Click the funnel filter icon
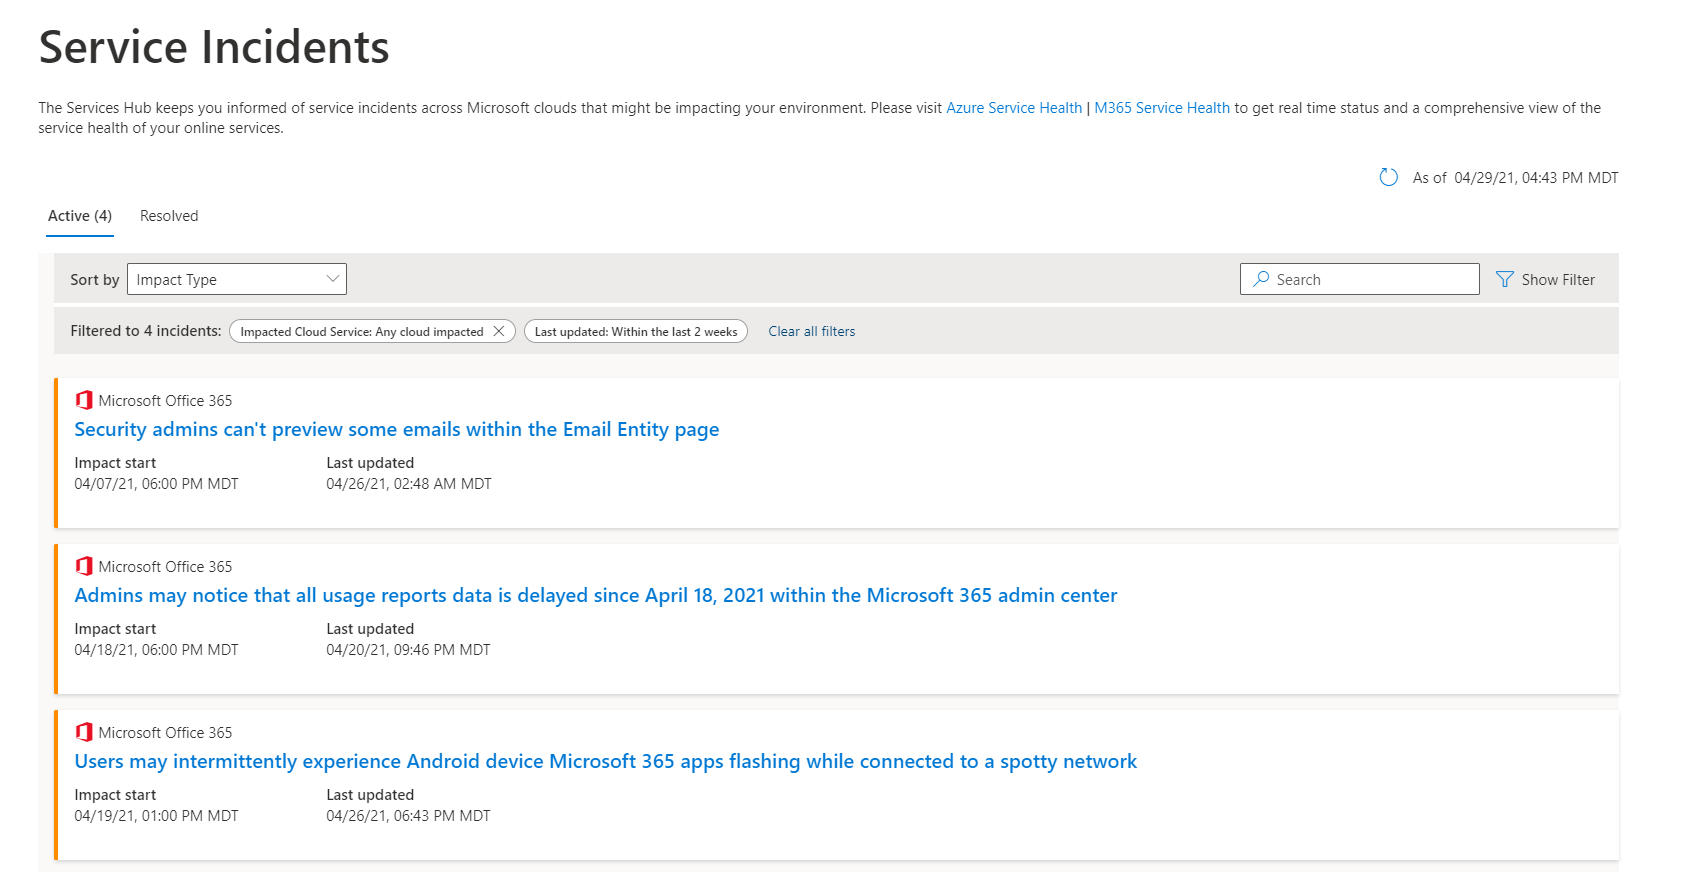Image resolution: width=1683 pixels, height=872 pixels. 1504,280
